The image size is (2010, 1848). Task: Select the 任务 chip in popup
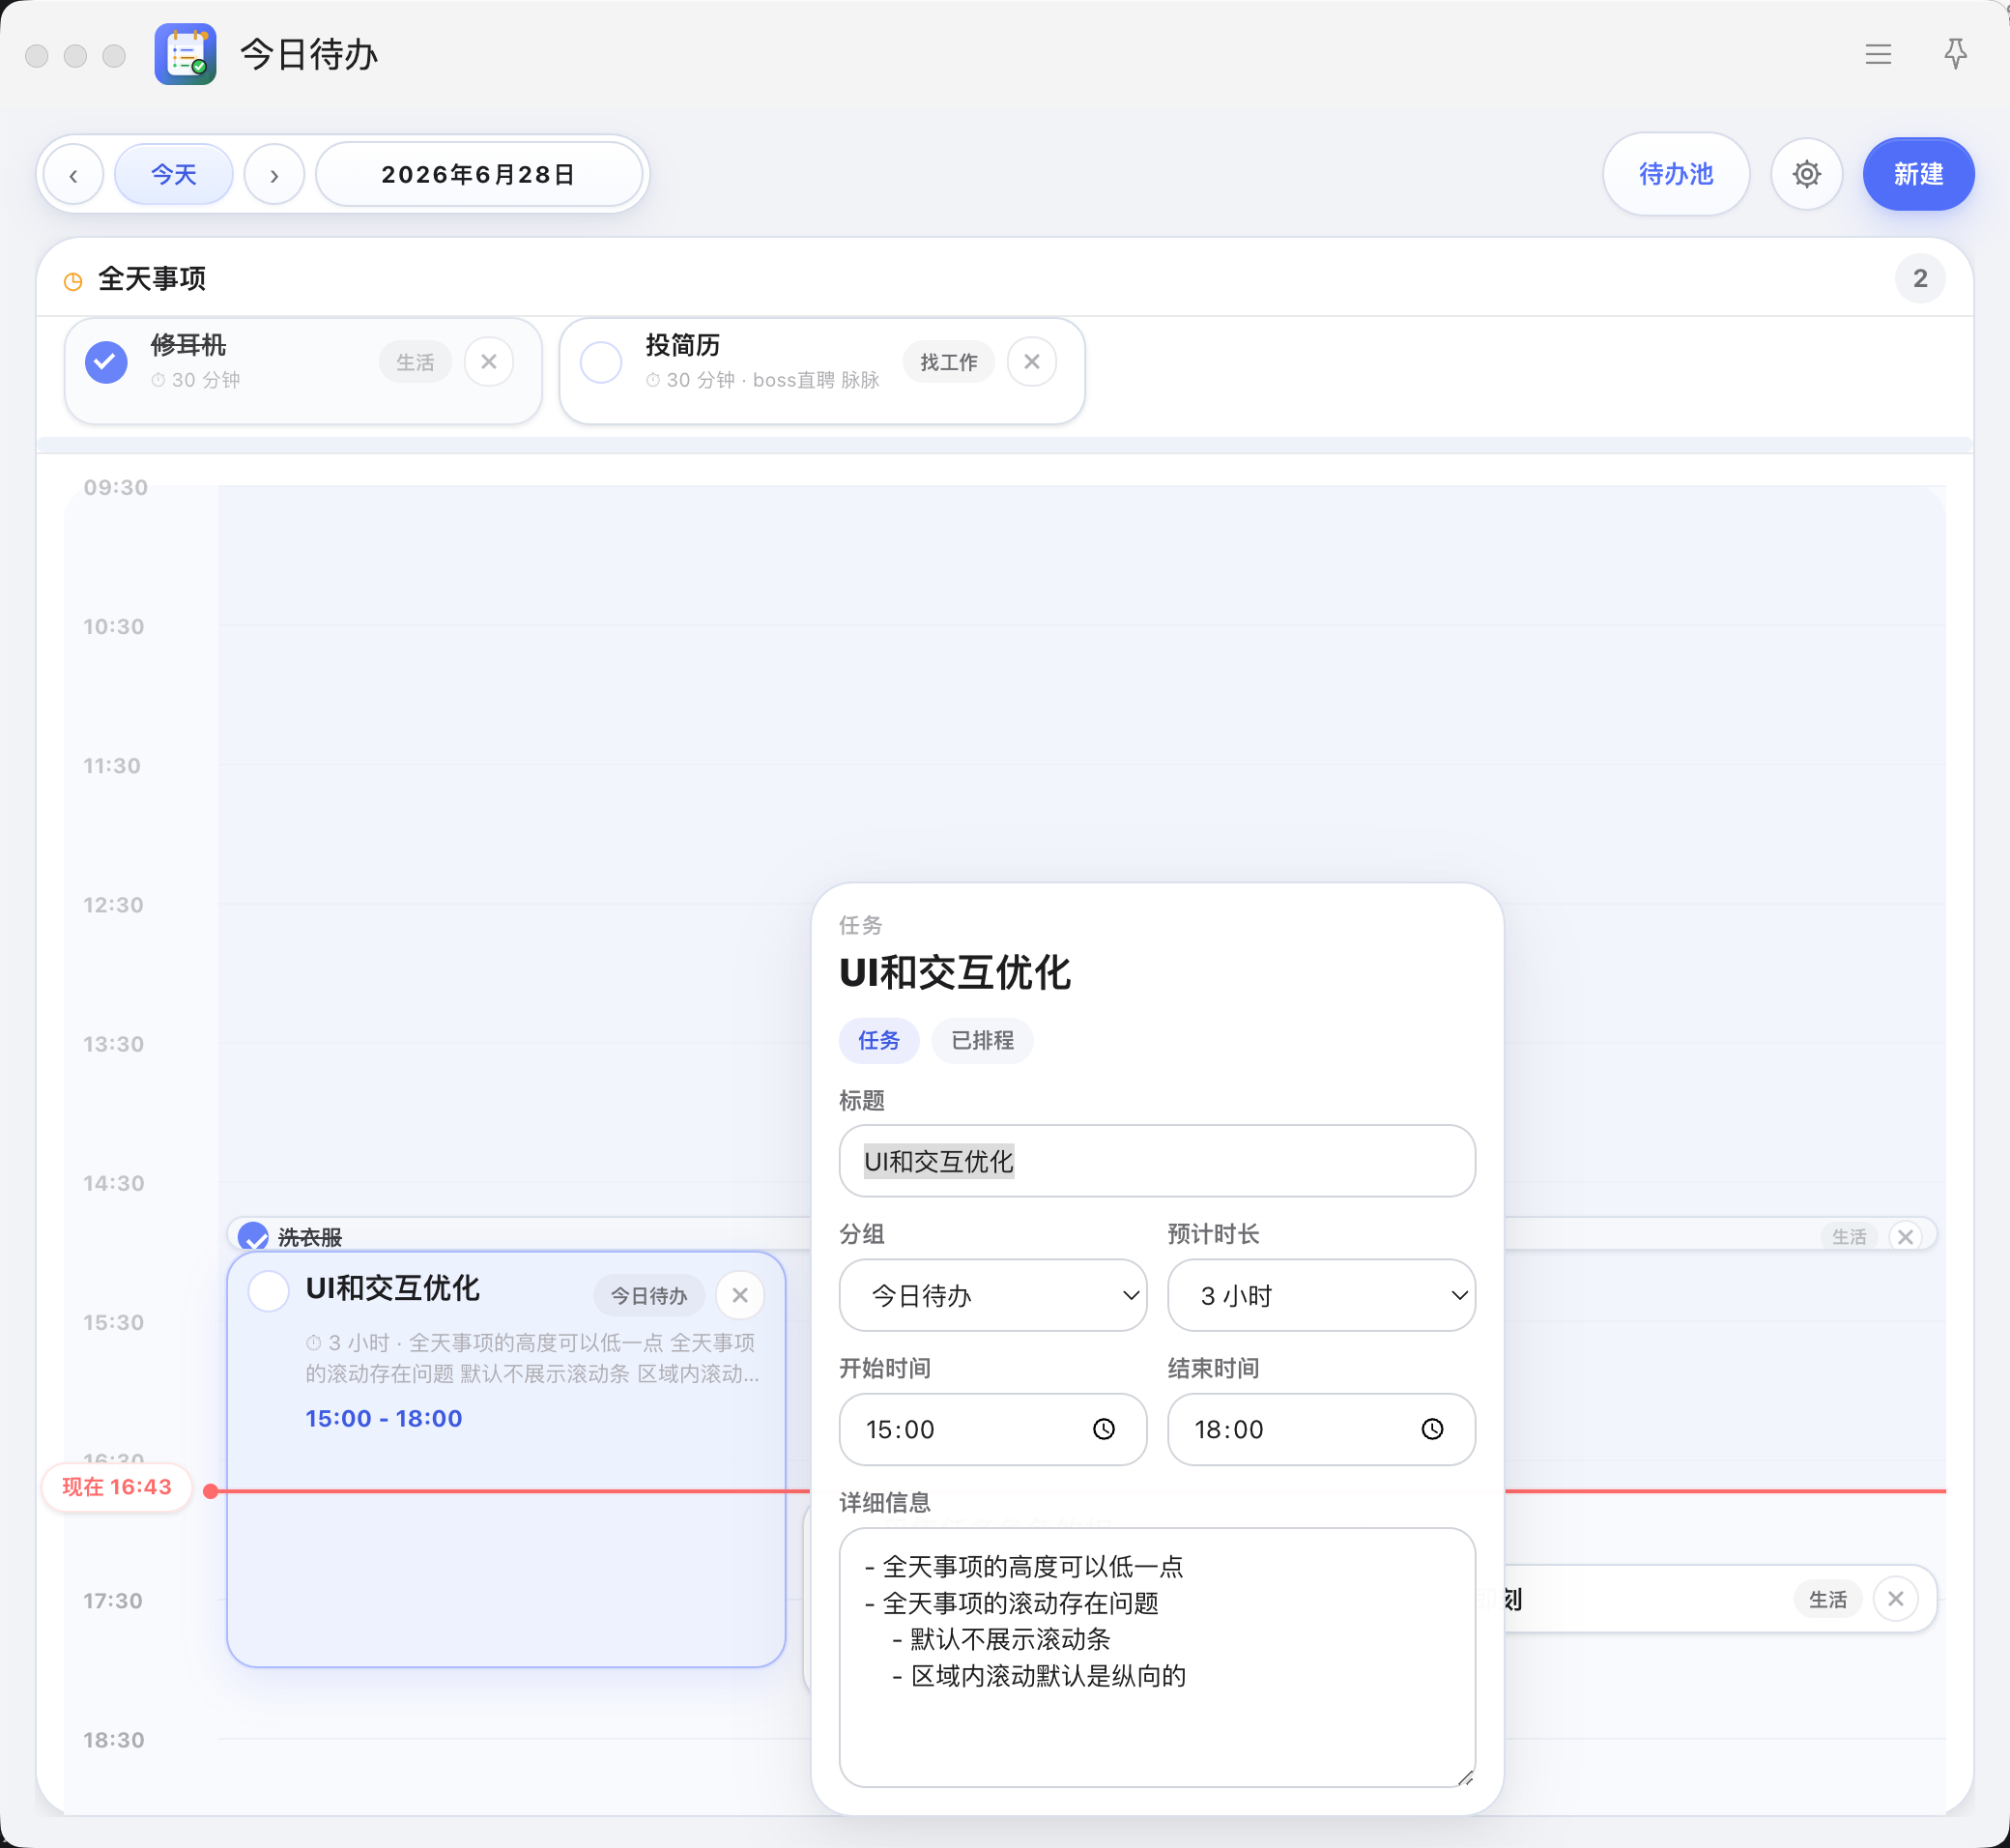coord(879,1040)
